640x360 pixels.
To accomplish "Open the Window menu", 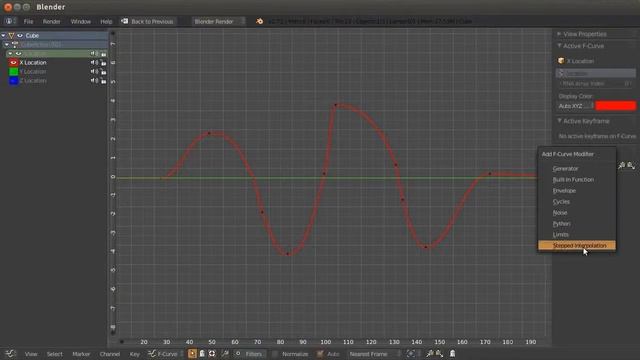I will tap(80, 21).
